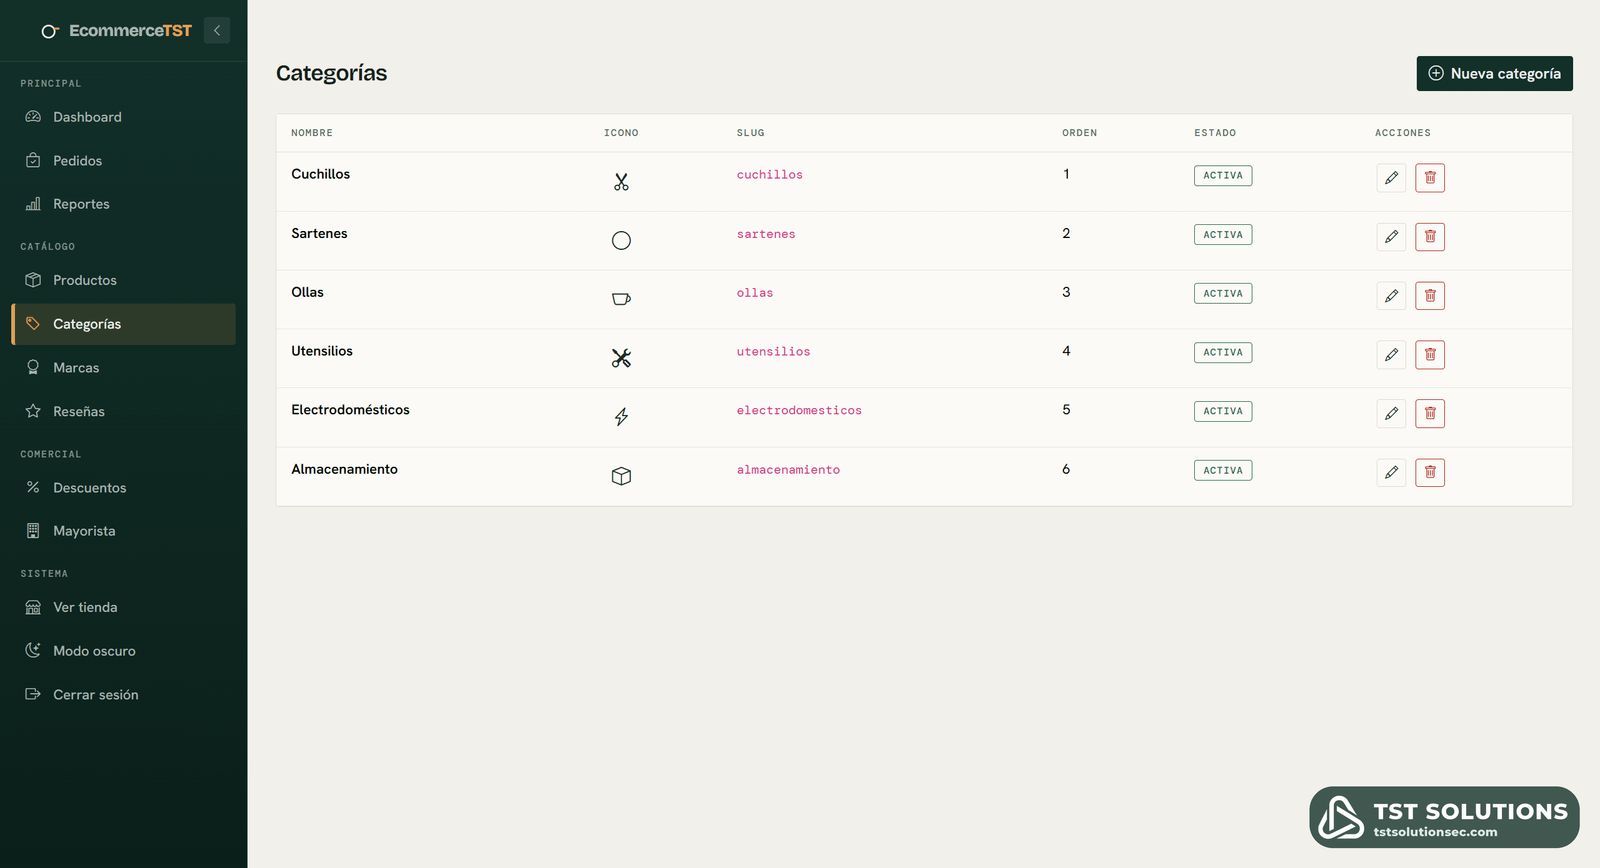1600x868 pixels.
Task: Open Reportes section
Action: (124, 204)
